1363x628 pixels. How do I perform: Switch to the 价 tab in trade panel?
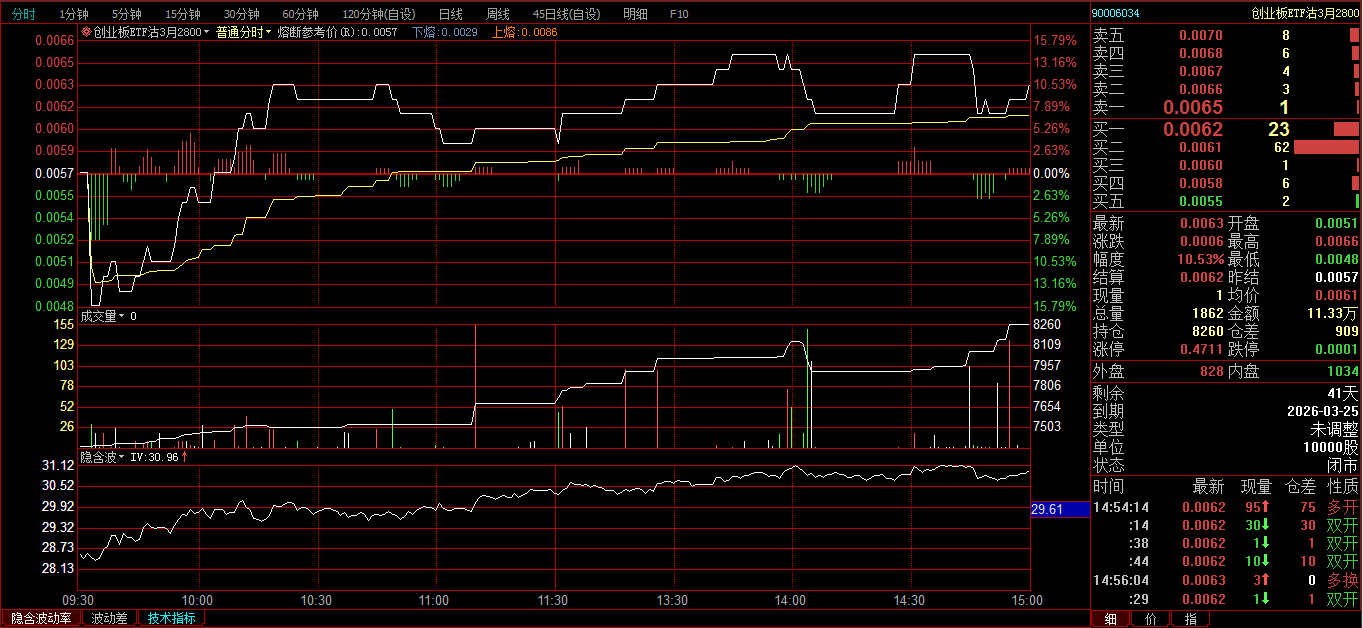1150,619
